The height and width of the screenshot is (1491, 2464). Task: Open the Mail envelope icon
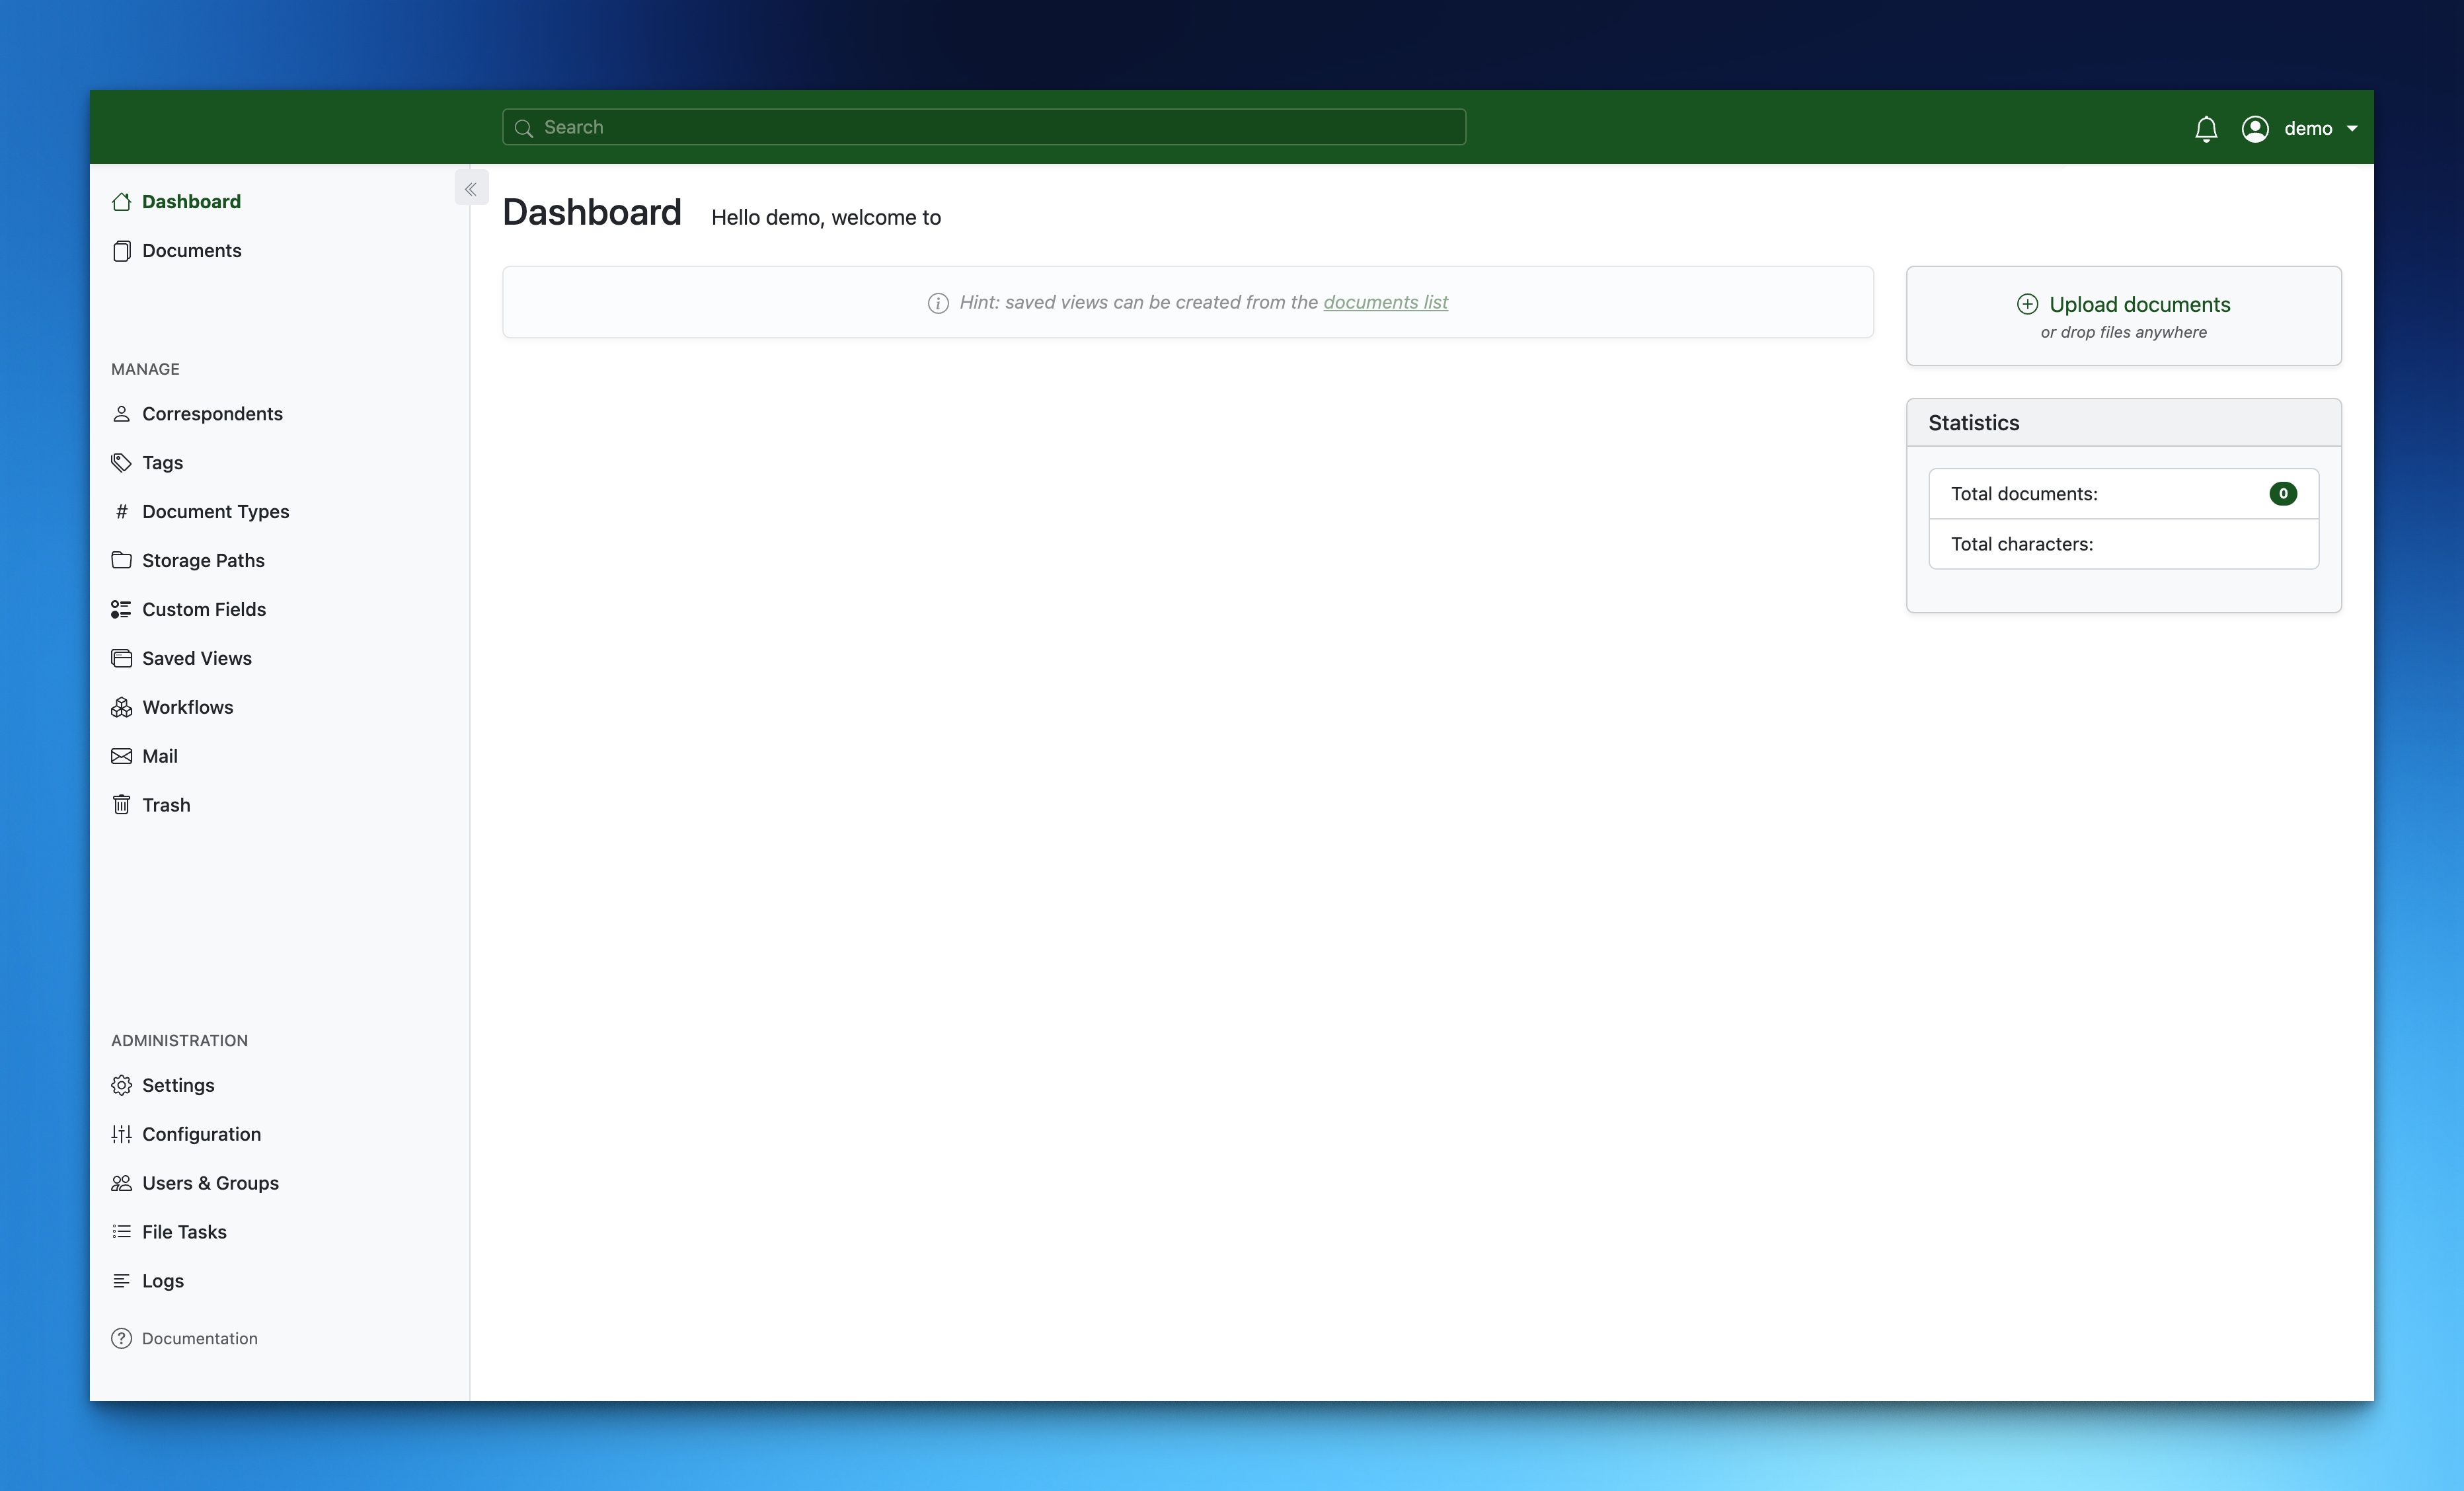pyautogui.click(x=122, y=755)
